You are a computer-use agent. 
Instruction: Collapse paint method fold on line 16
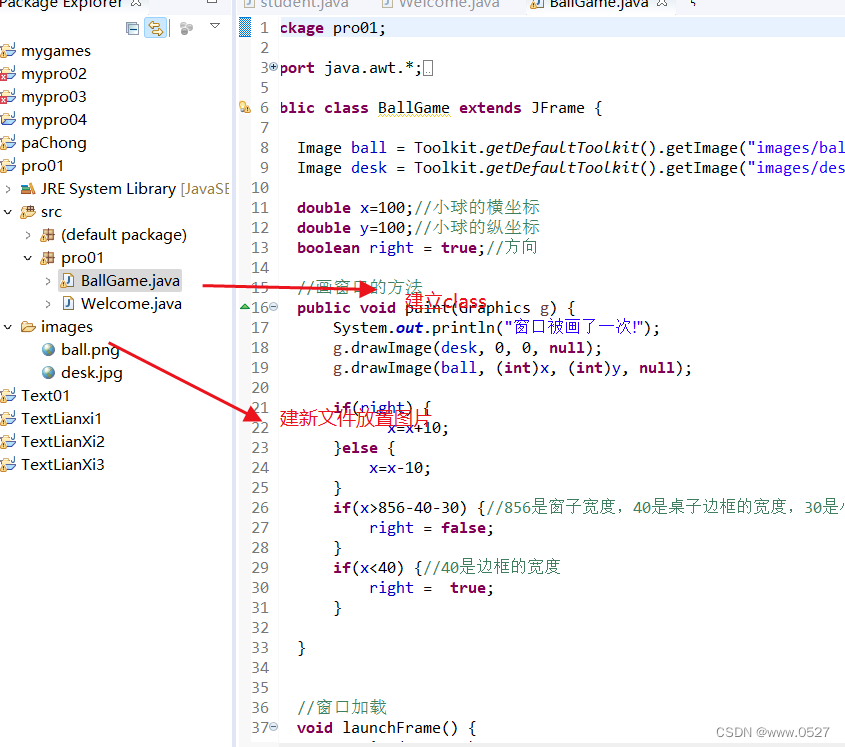click(273, 307)
